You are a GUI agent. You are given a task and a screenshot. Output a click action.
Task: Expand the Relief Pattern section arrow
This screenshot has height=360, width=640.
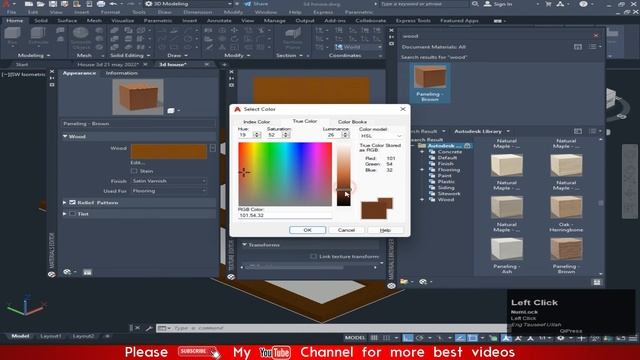64,202
